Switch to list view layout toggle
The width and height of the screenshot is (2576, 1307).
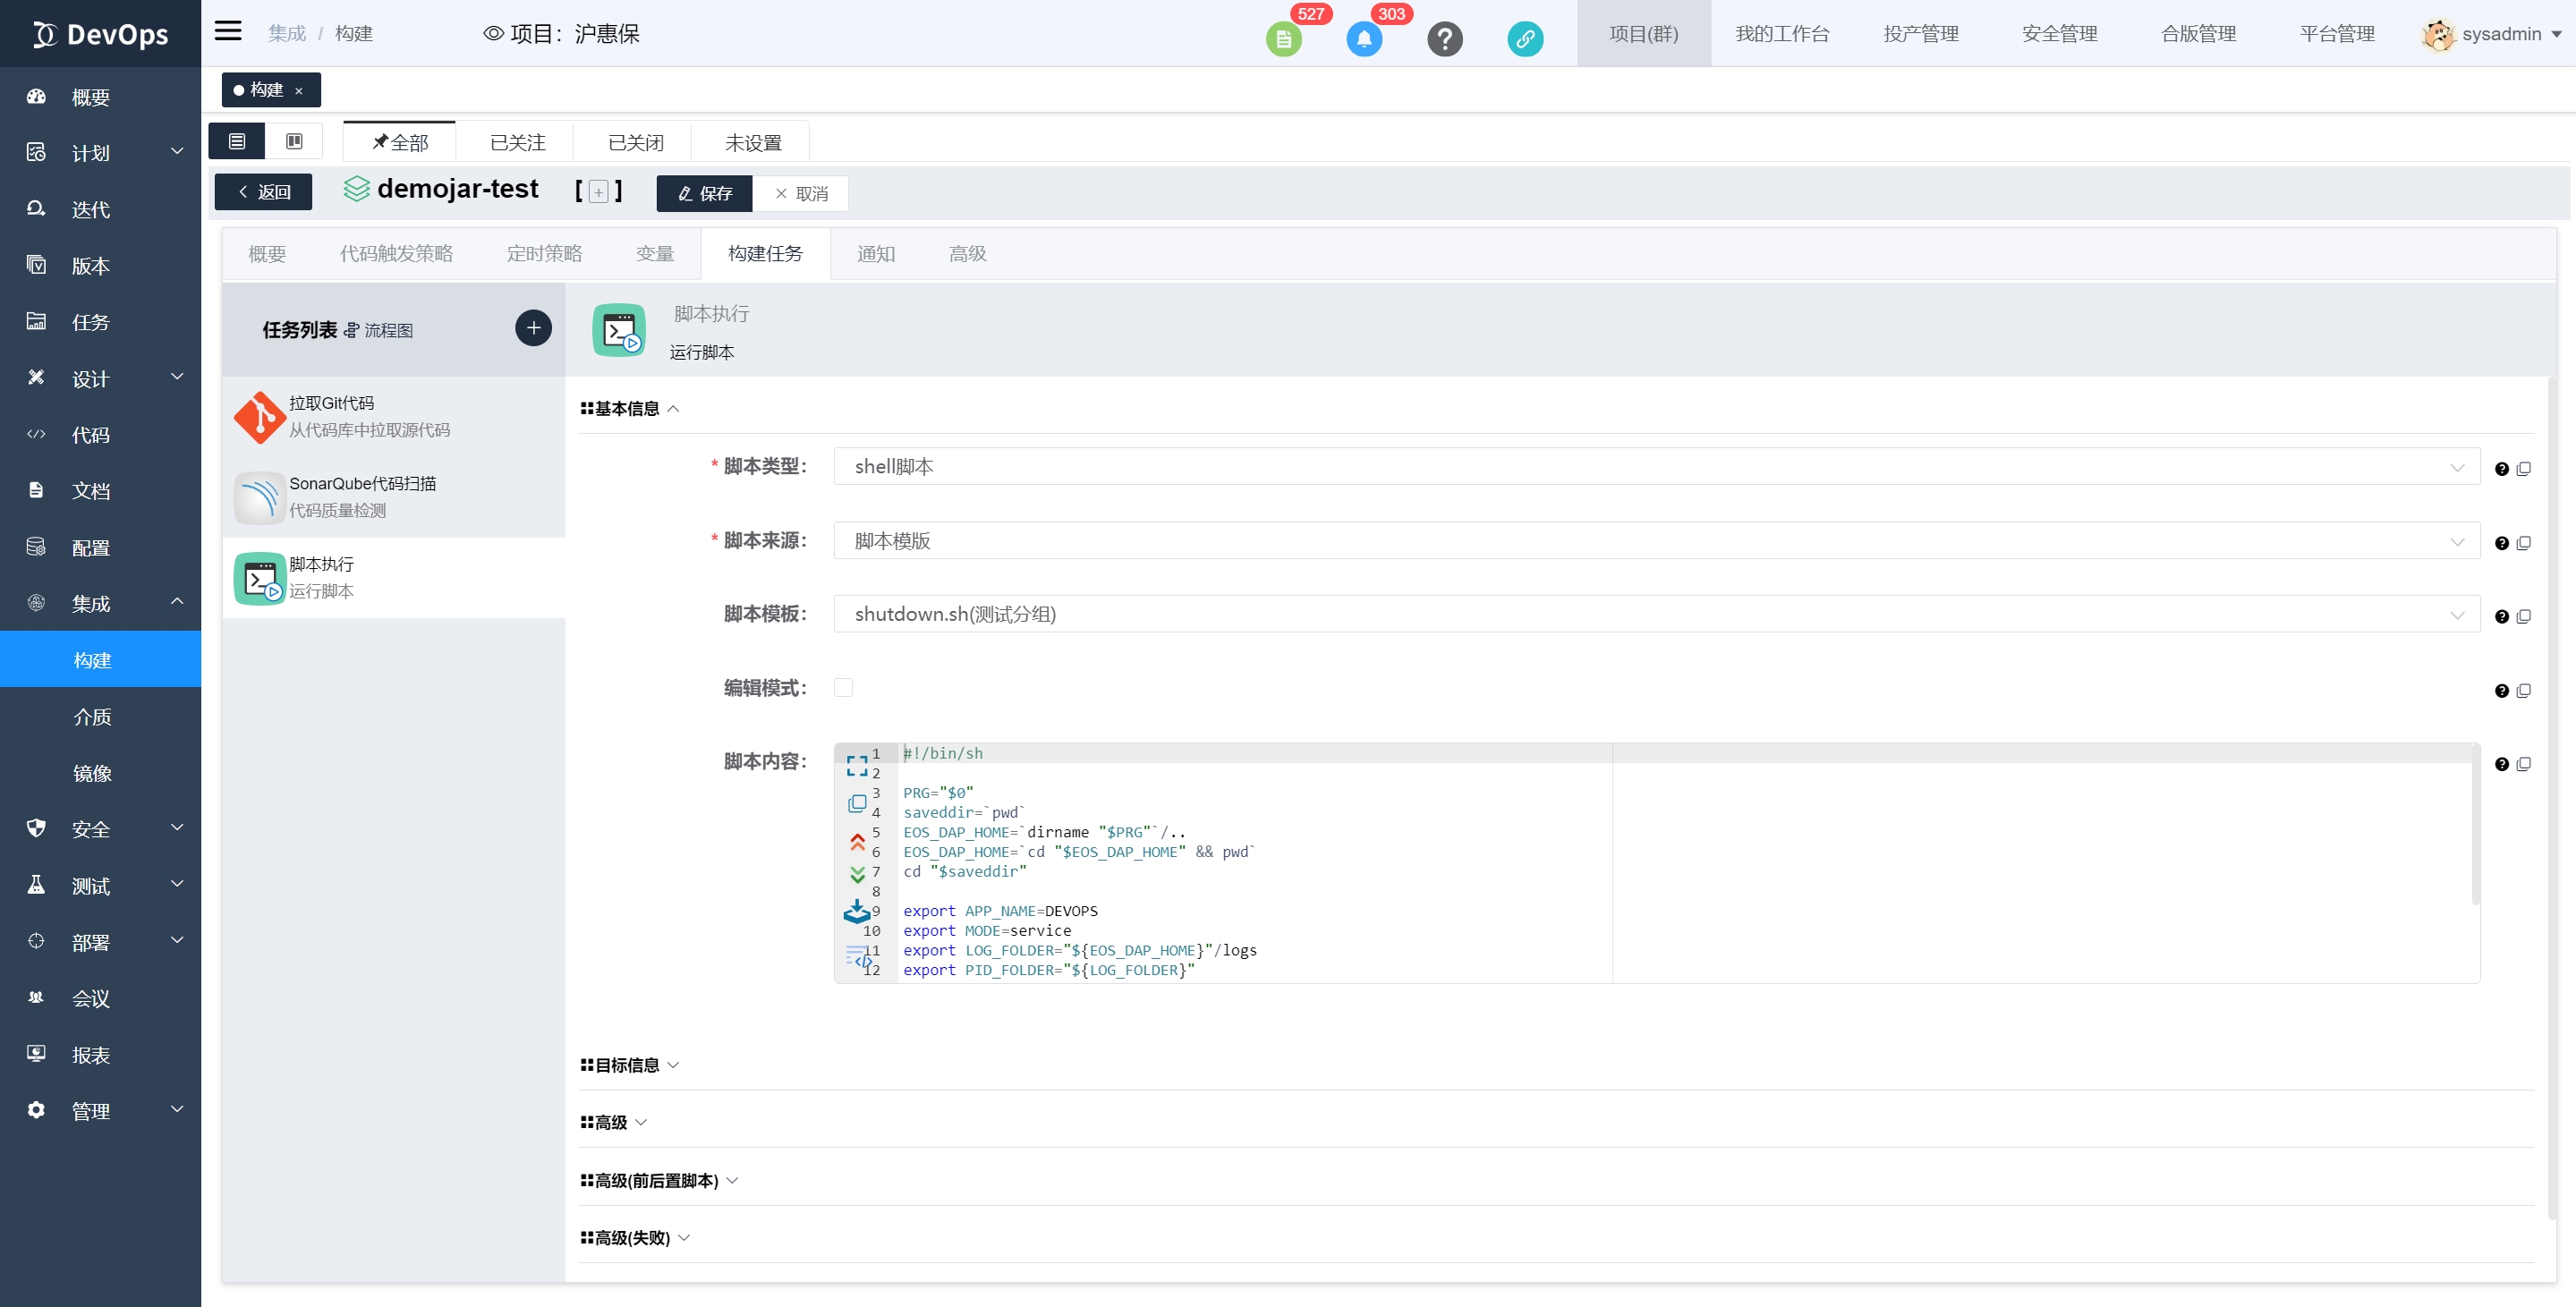click(x=237, y=142)
